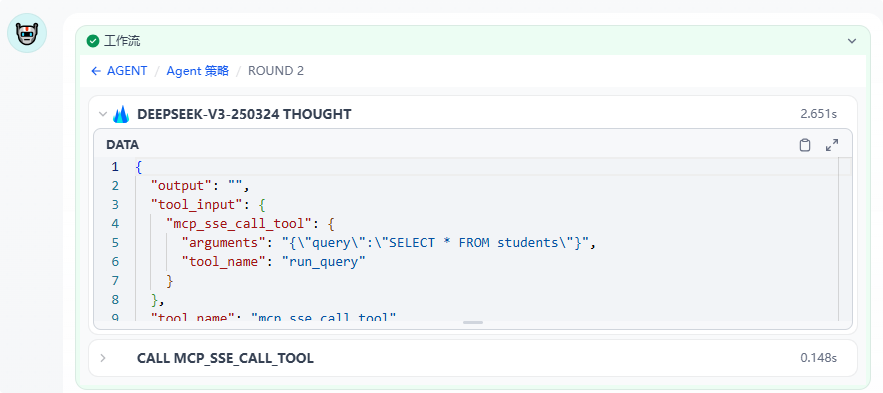Click the code editor vertical scrollbar
The width and height of the screenshot is (883, 393).
(845, 239)
